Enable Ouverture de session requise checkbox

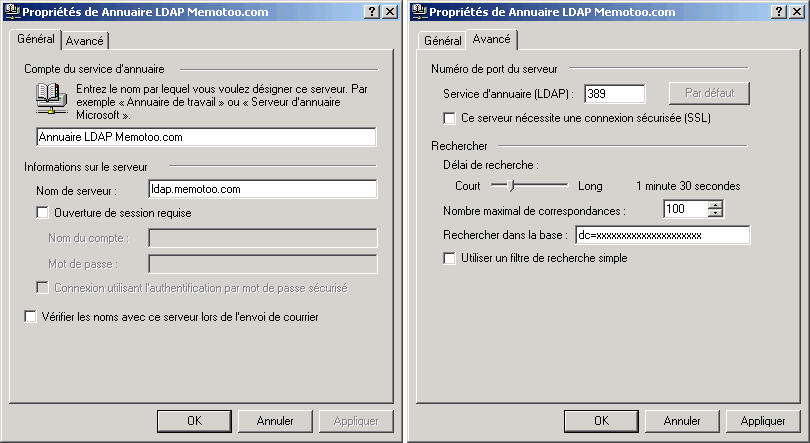pos(42,213)
